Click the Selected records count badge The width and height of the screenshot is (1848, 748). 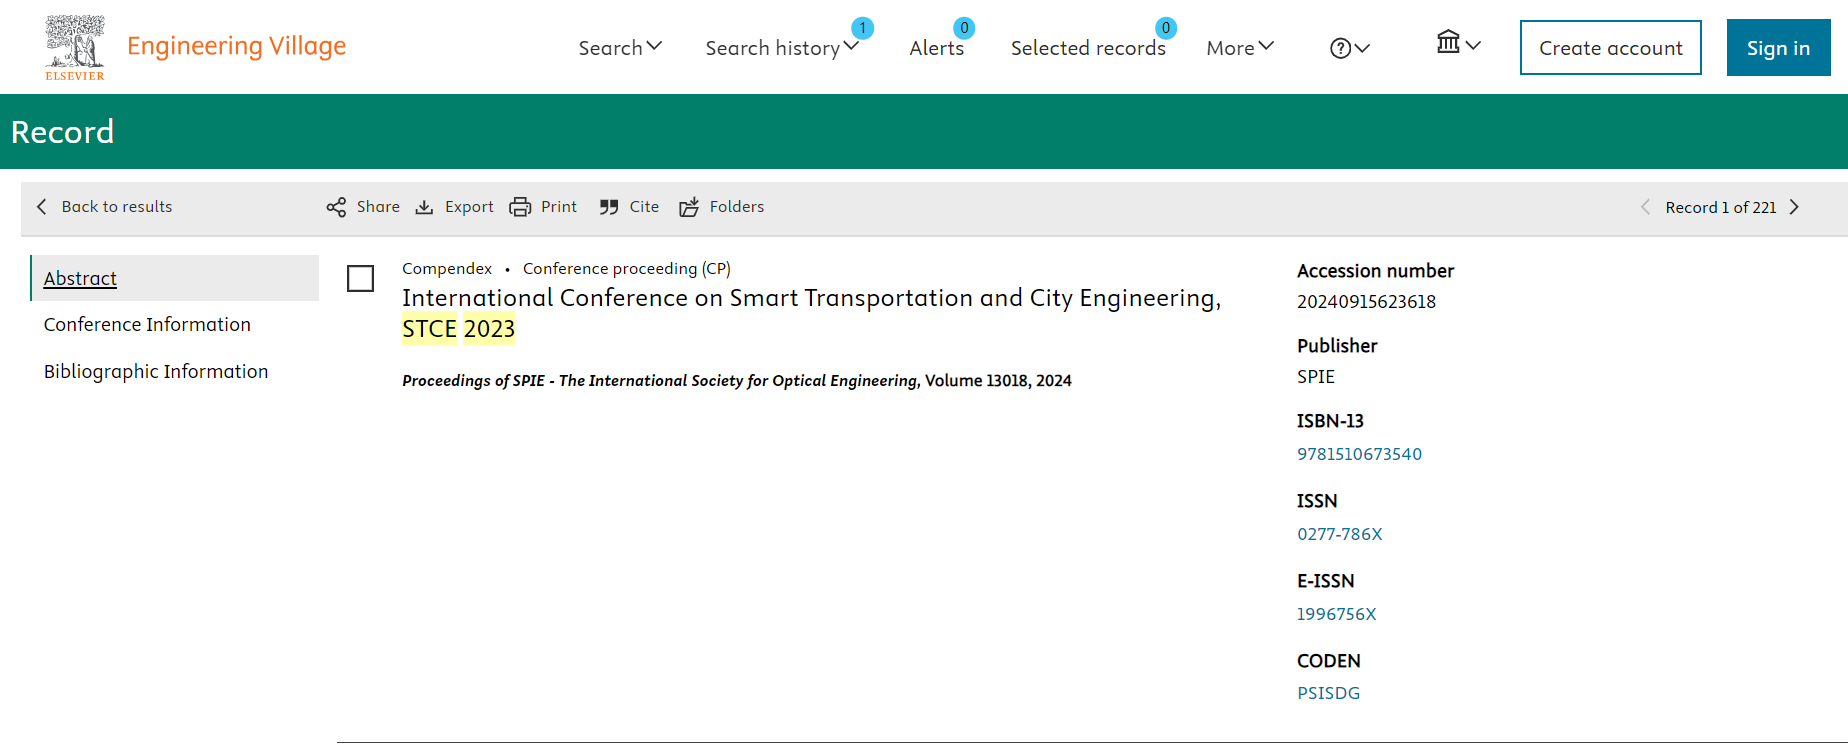coord(1166,28)
